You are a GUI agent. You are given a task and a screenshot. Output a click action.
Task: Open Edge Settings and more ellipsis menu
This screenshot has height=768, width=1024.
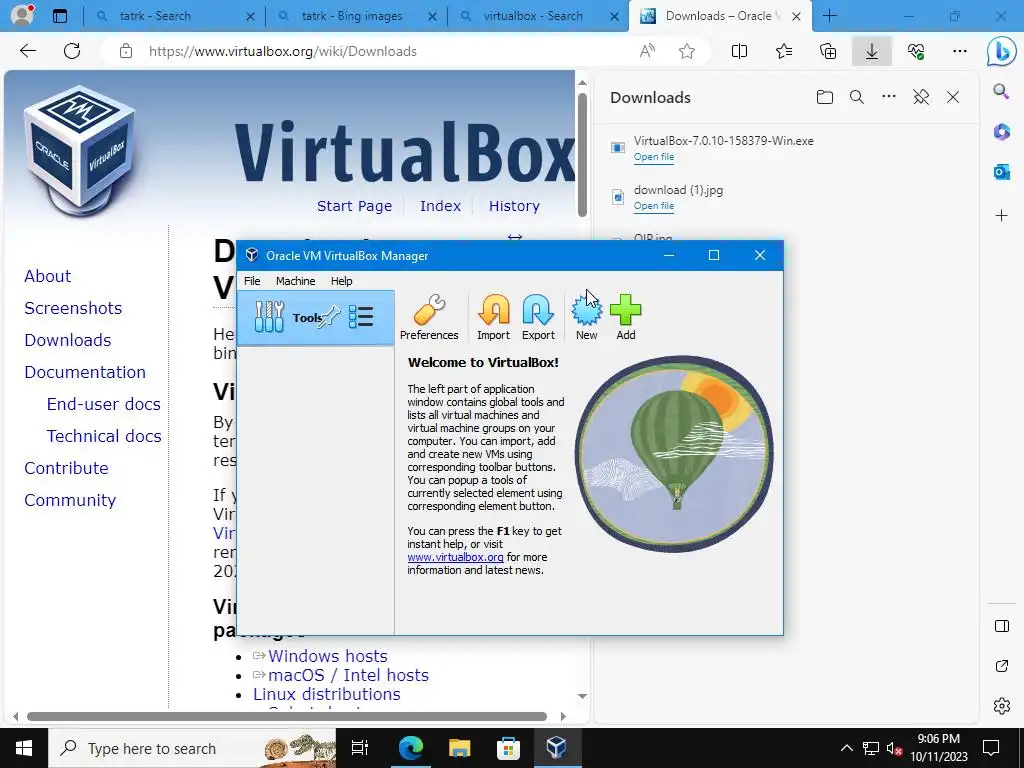click(959, 51)
